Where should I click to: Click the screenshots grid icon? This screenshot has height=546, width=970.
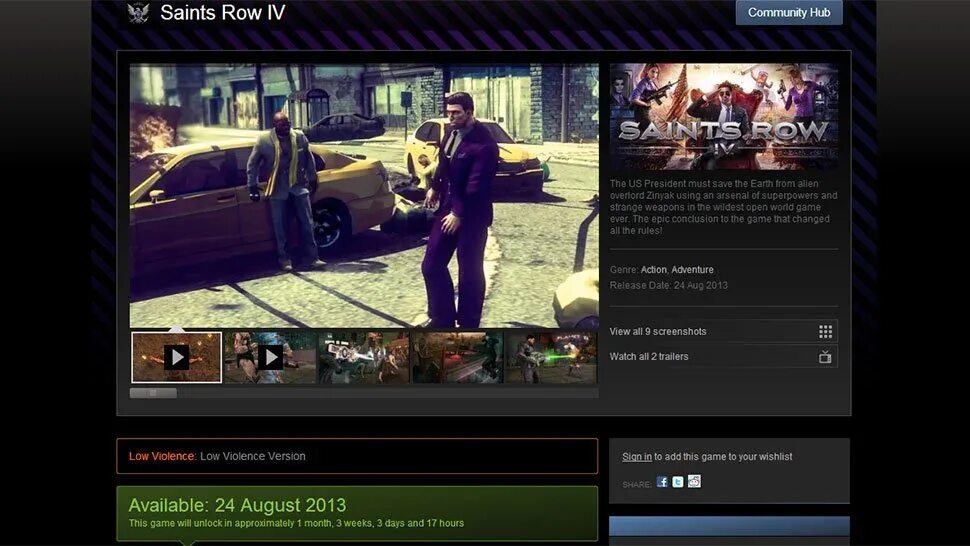pyautogui.click(x=825, y=331)
